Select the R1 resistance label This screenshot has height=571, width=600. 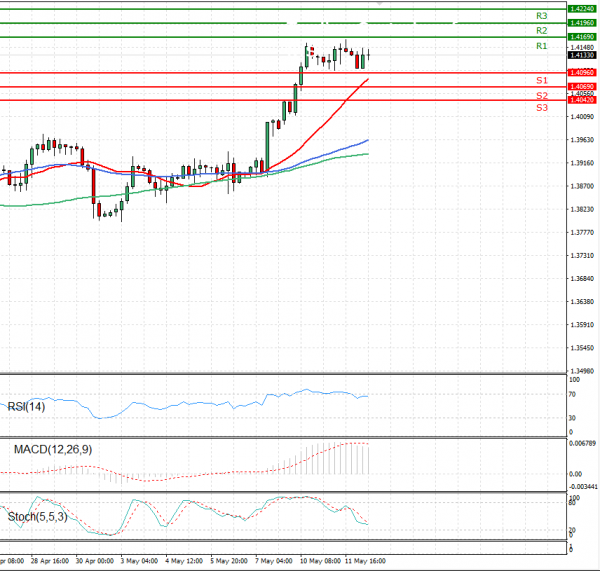point(541,46)
